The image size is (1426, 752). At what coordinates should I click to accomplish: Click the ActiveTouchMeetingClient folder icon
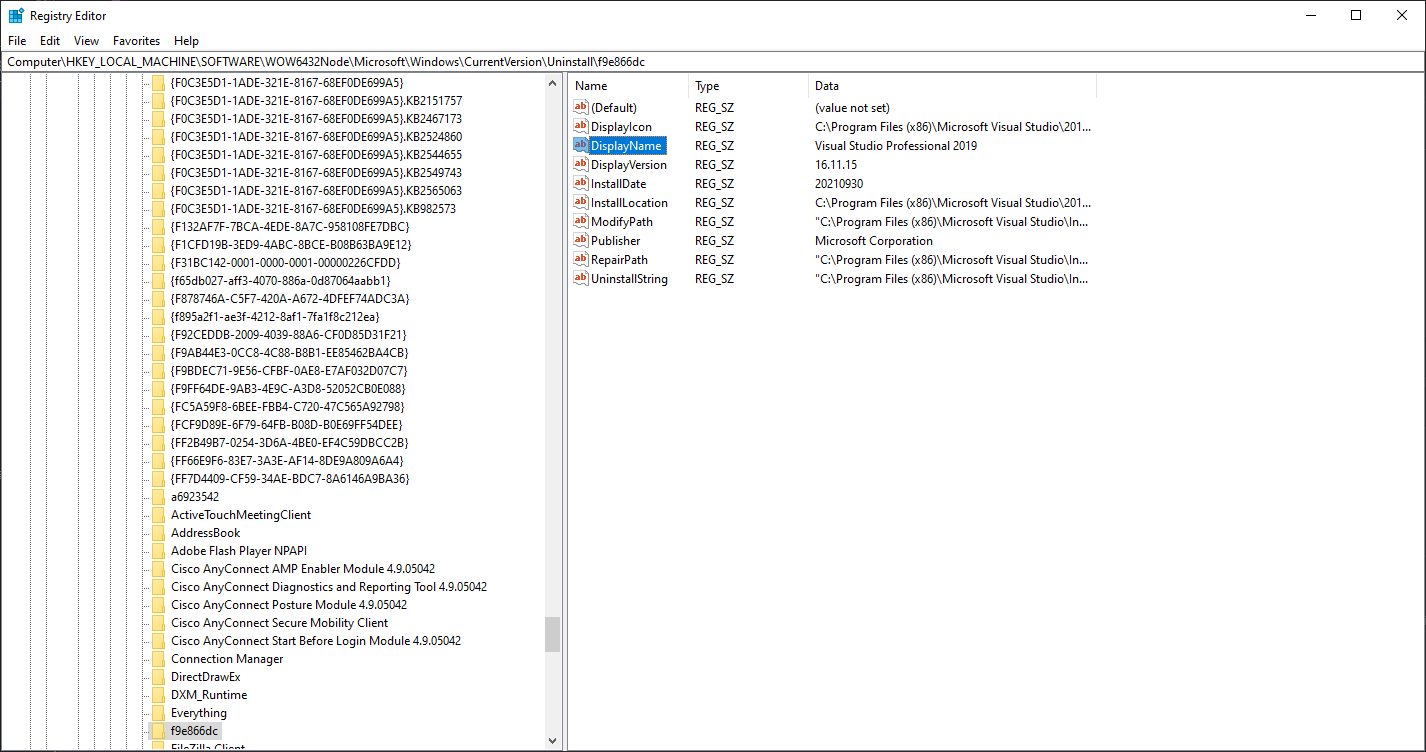coord(158,515)
